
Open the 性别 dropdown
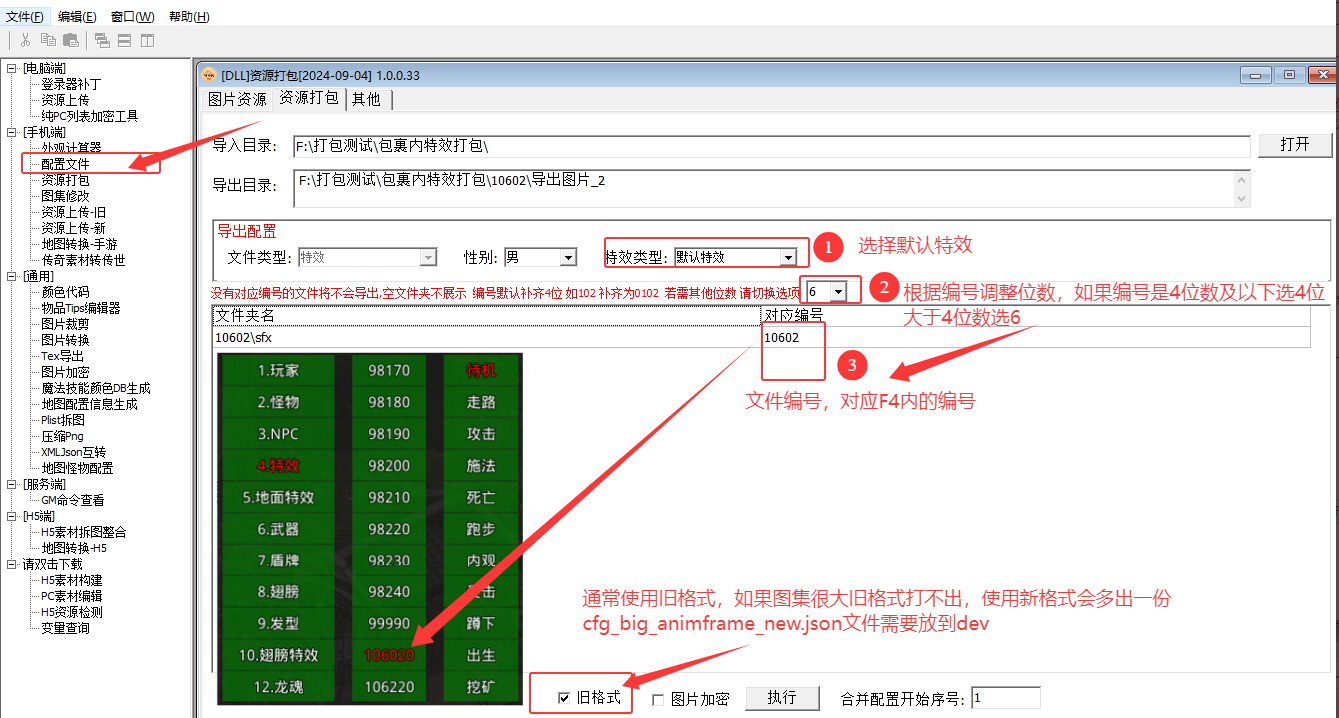point(568,257)
